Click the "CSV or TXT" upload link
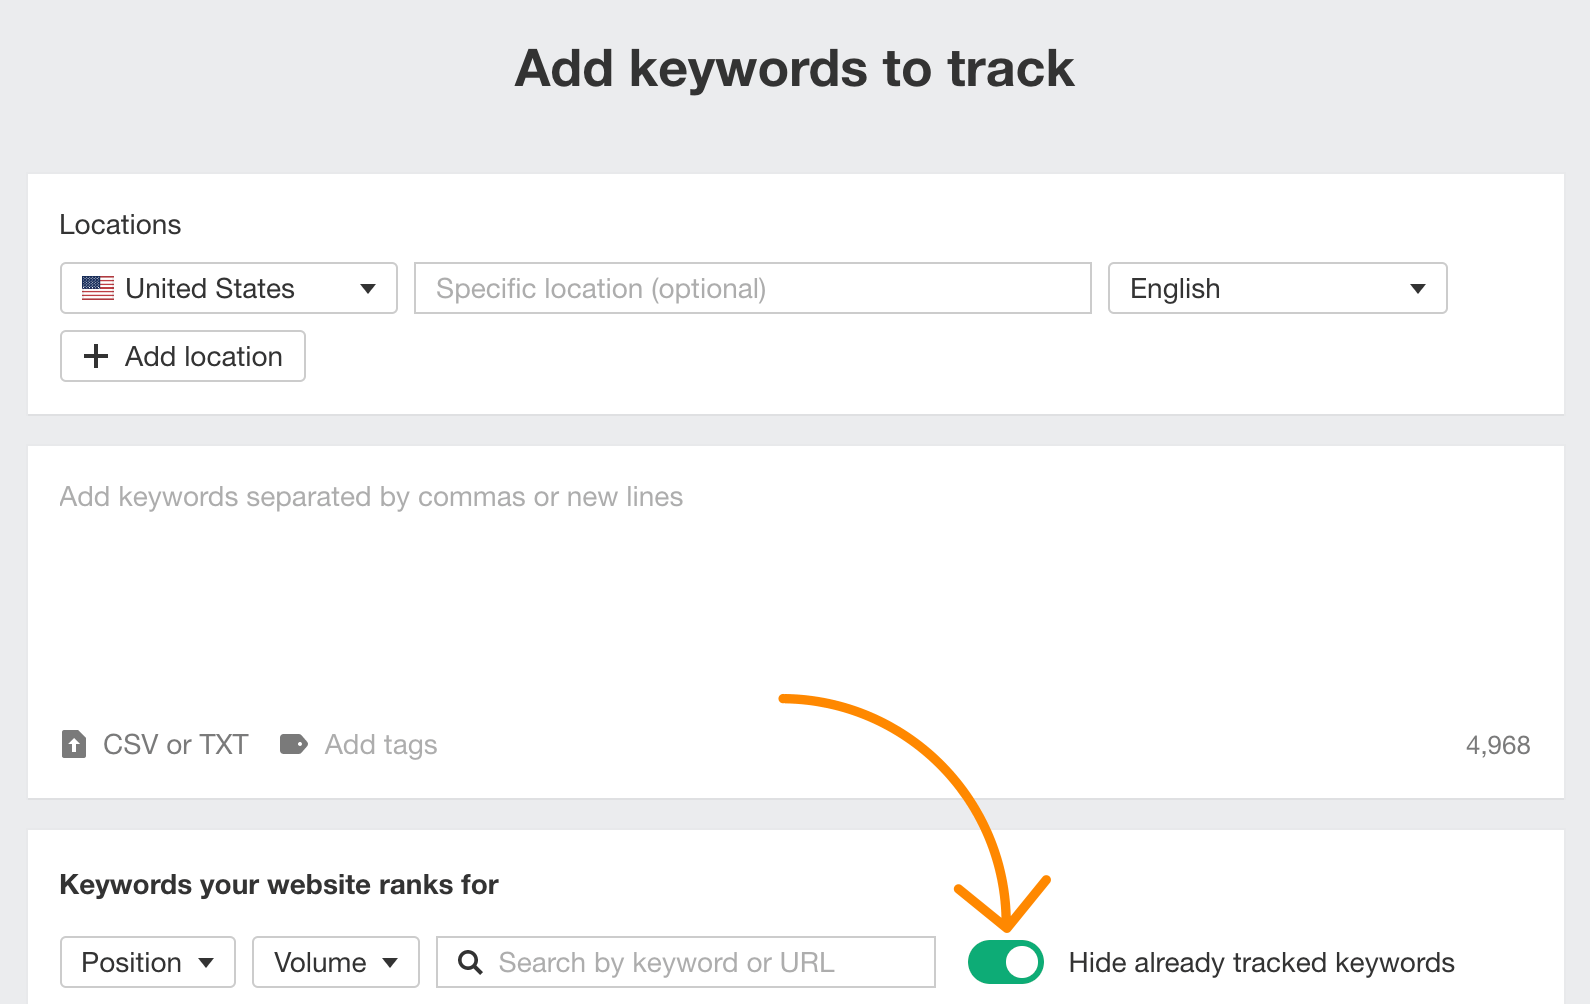The width and height of the screenshot is (1590, 1004). (x=176, y=745)
